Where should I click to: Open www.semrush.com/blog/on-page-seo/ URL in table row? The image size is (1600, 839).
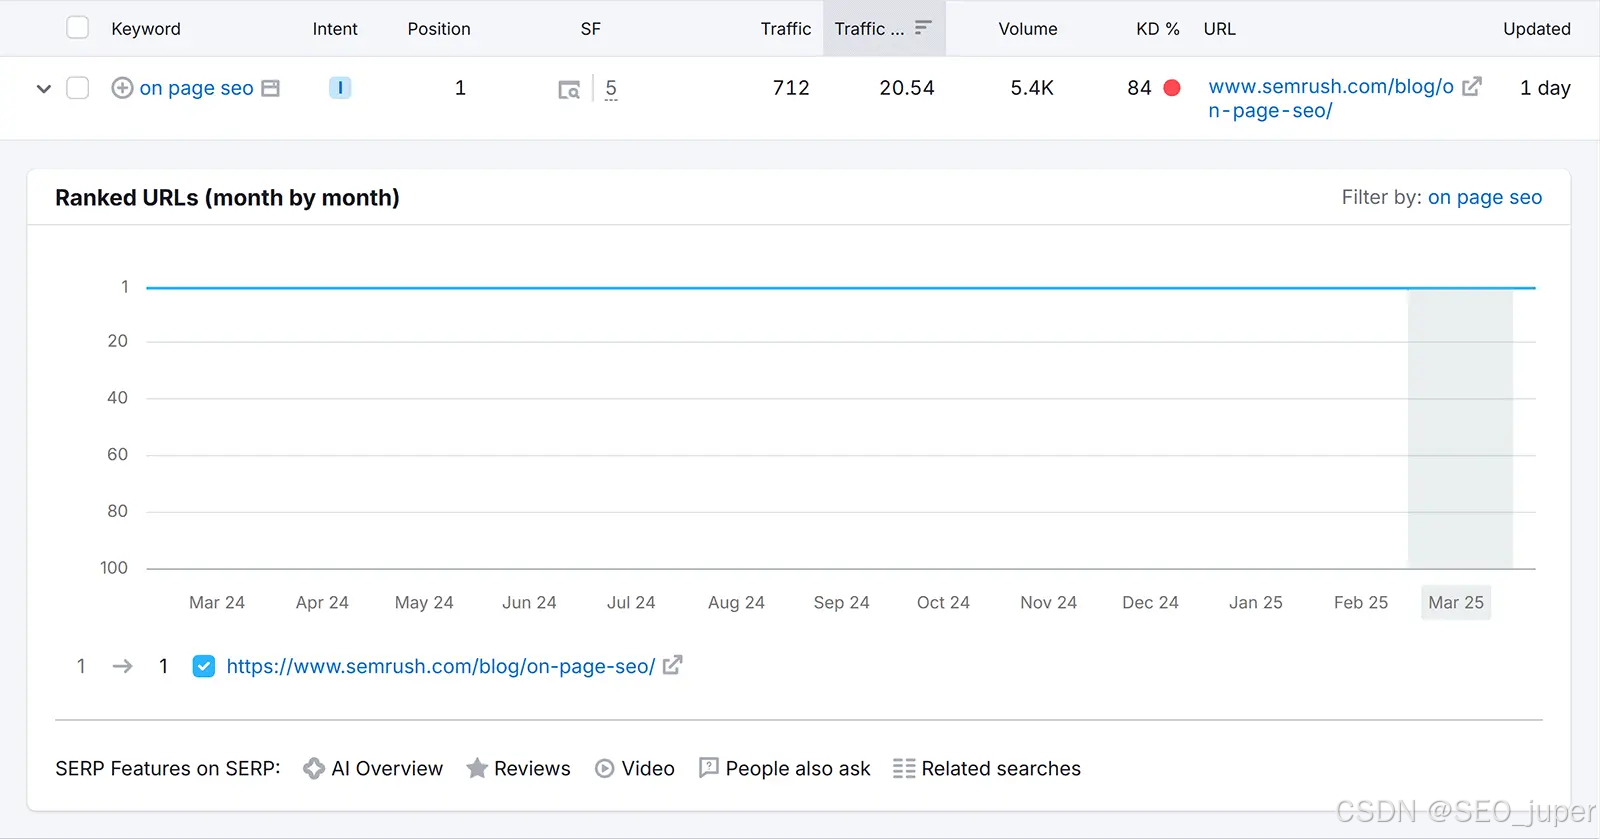pyautogui.click(x=1331, y=98)
